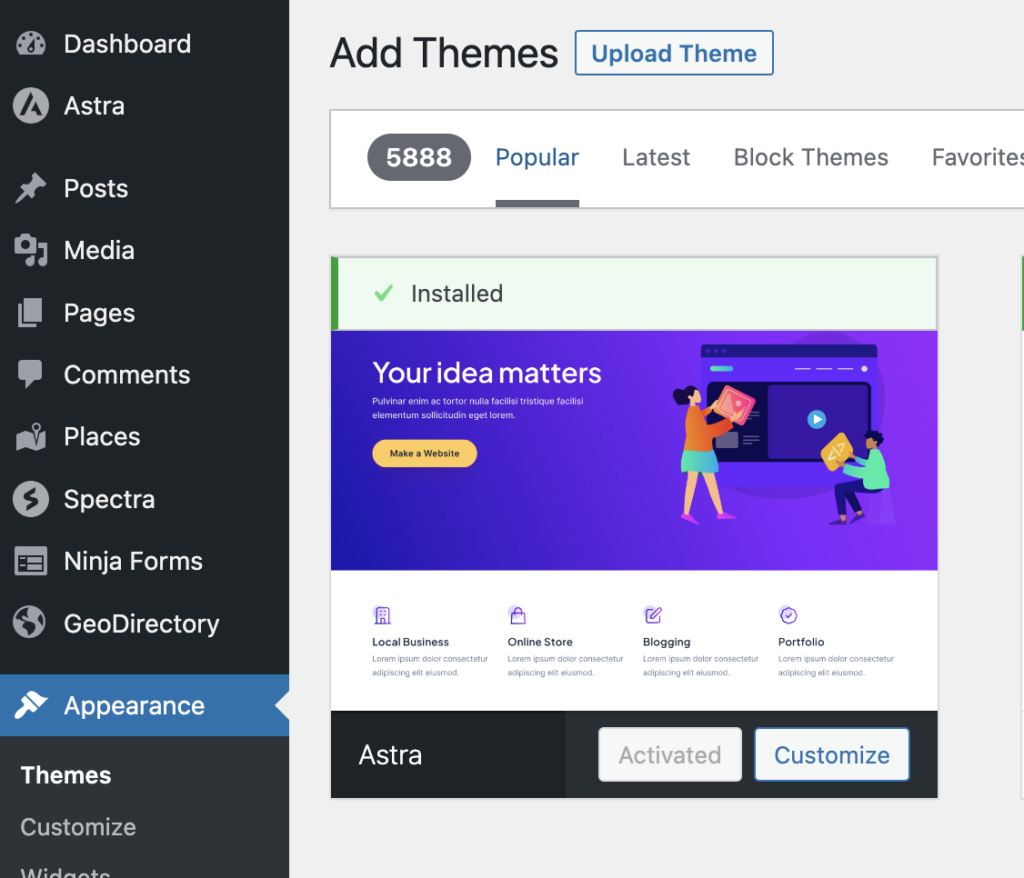Click the Pages icon in sidebar
The height and width of the screenshot is (878, 1024).
pyautogui.click(x=31, y=313)
